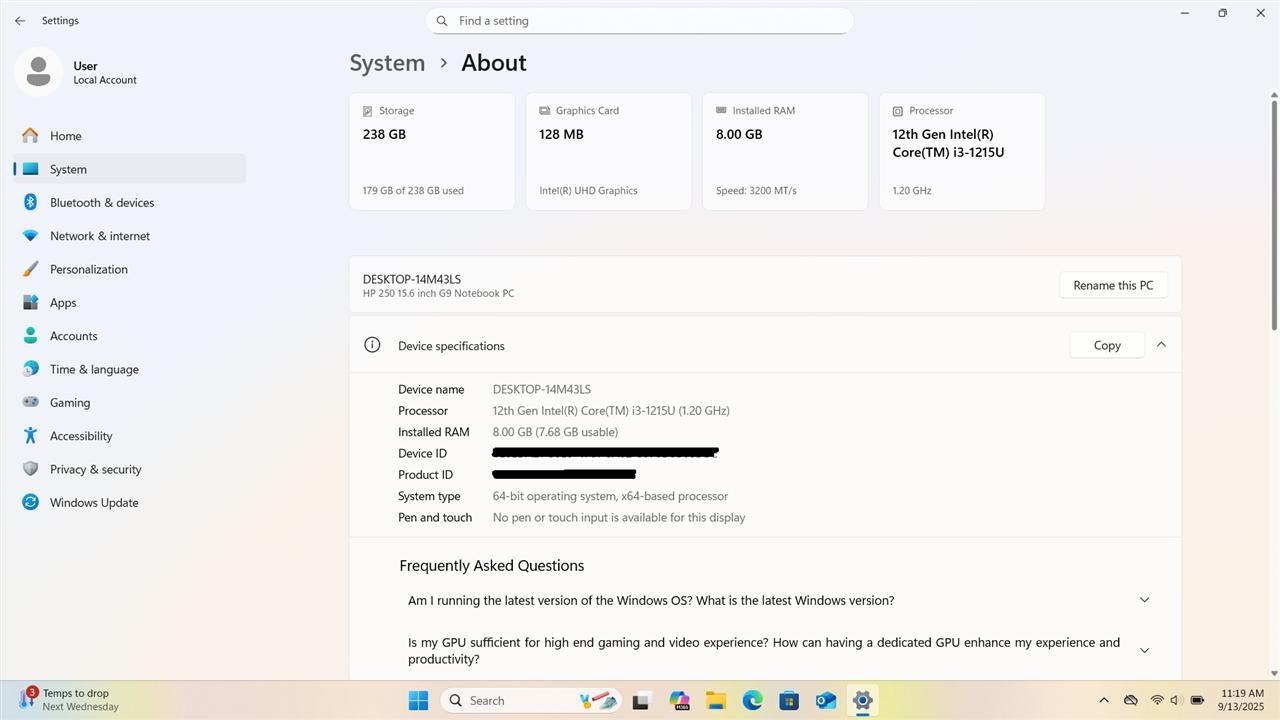This screenshot has width=1280, height=720.
Task: Open Outlook from the taskbar
Action: click(x=826, y=700)
